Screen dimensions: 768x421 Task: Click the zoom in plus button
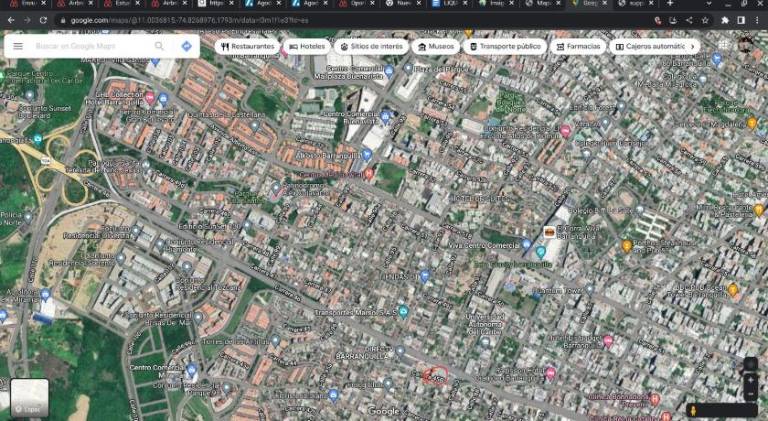750,380
